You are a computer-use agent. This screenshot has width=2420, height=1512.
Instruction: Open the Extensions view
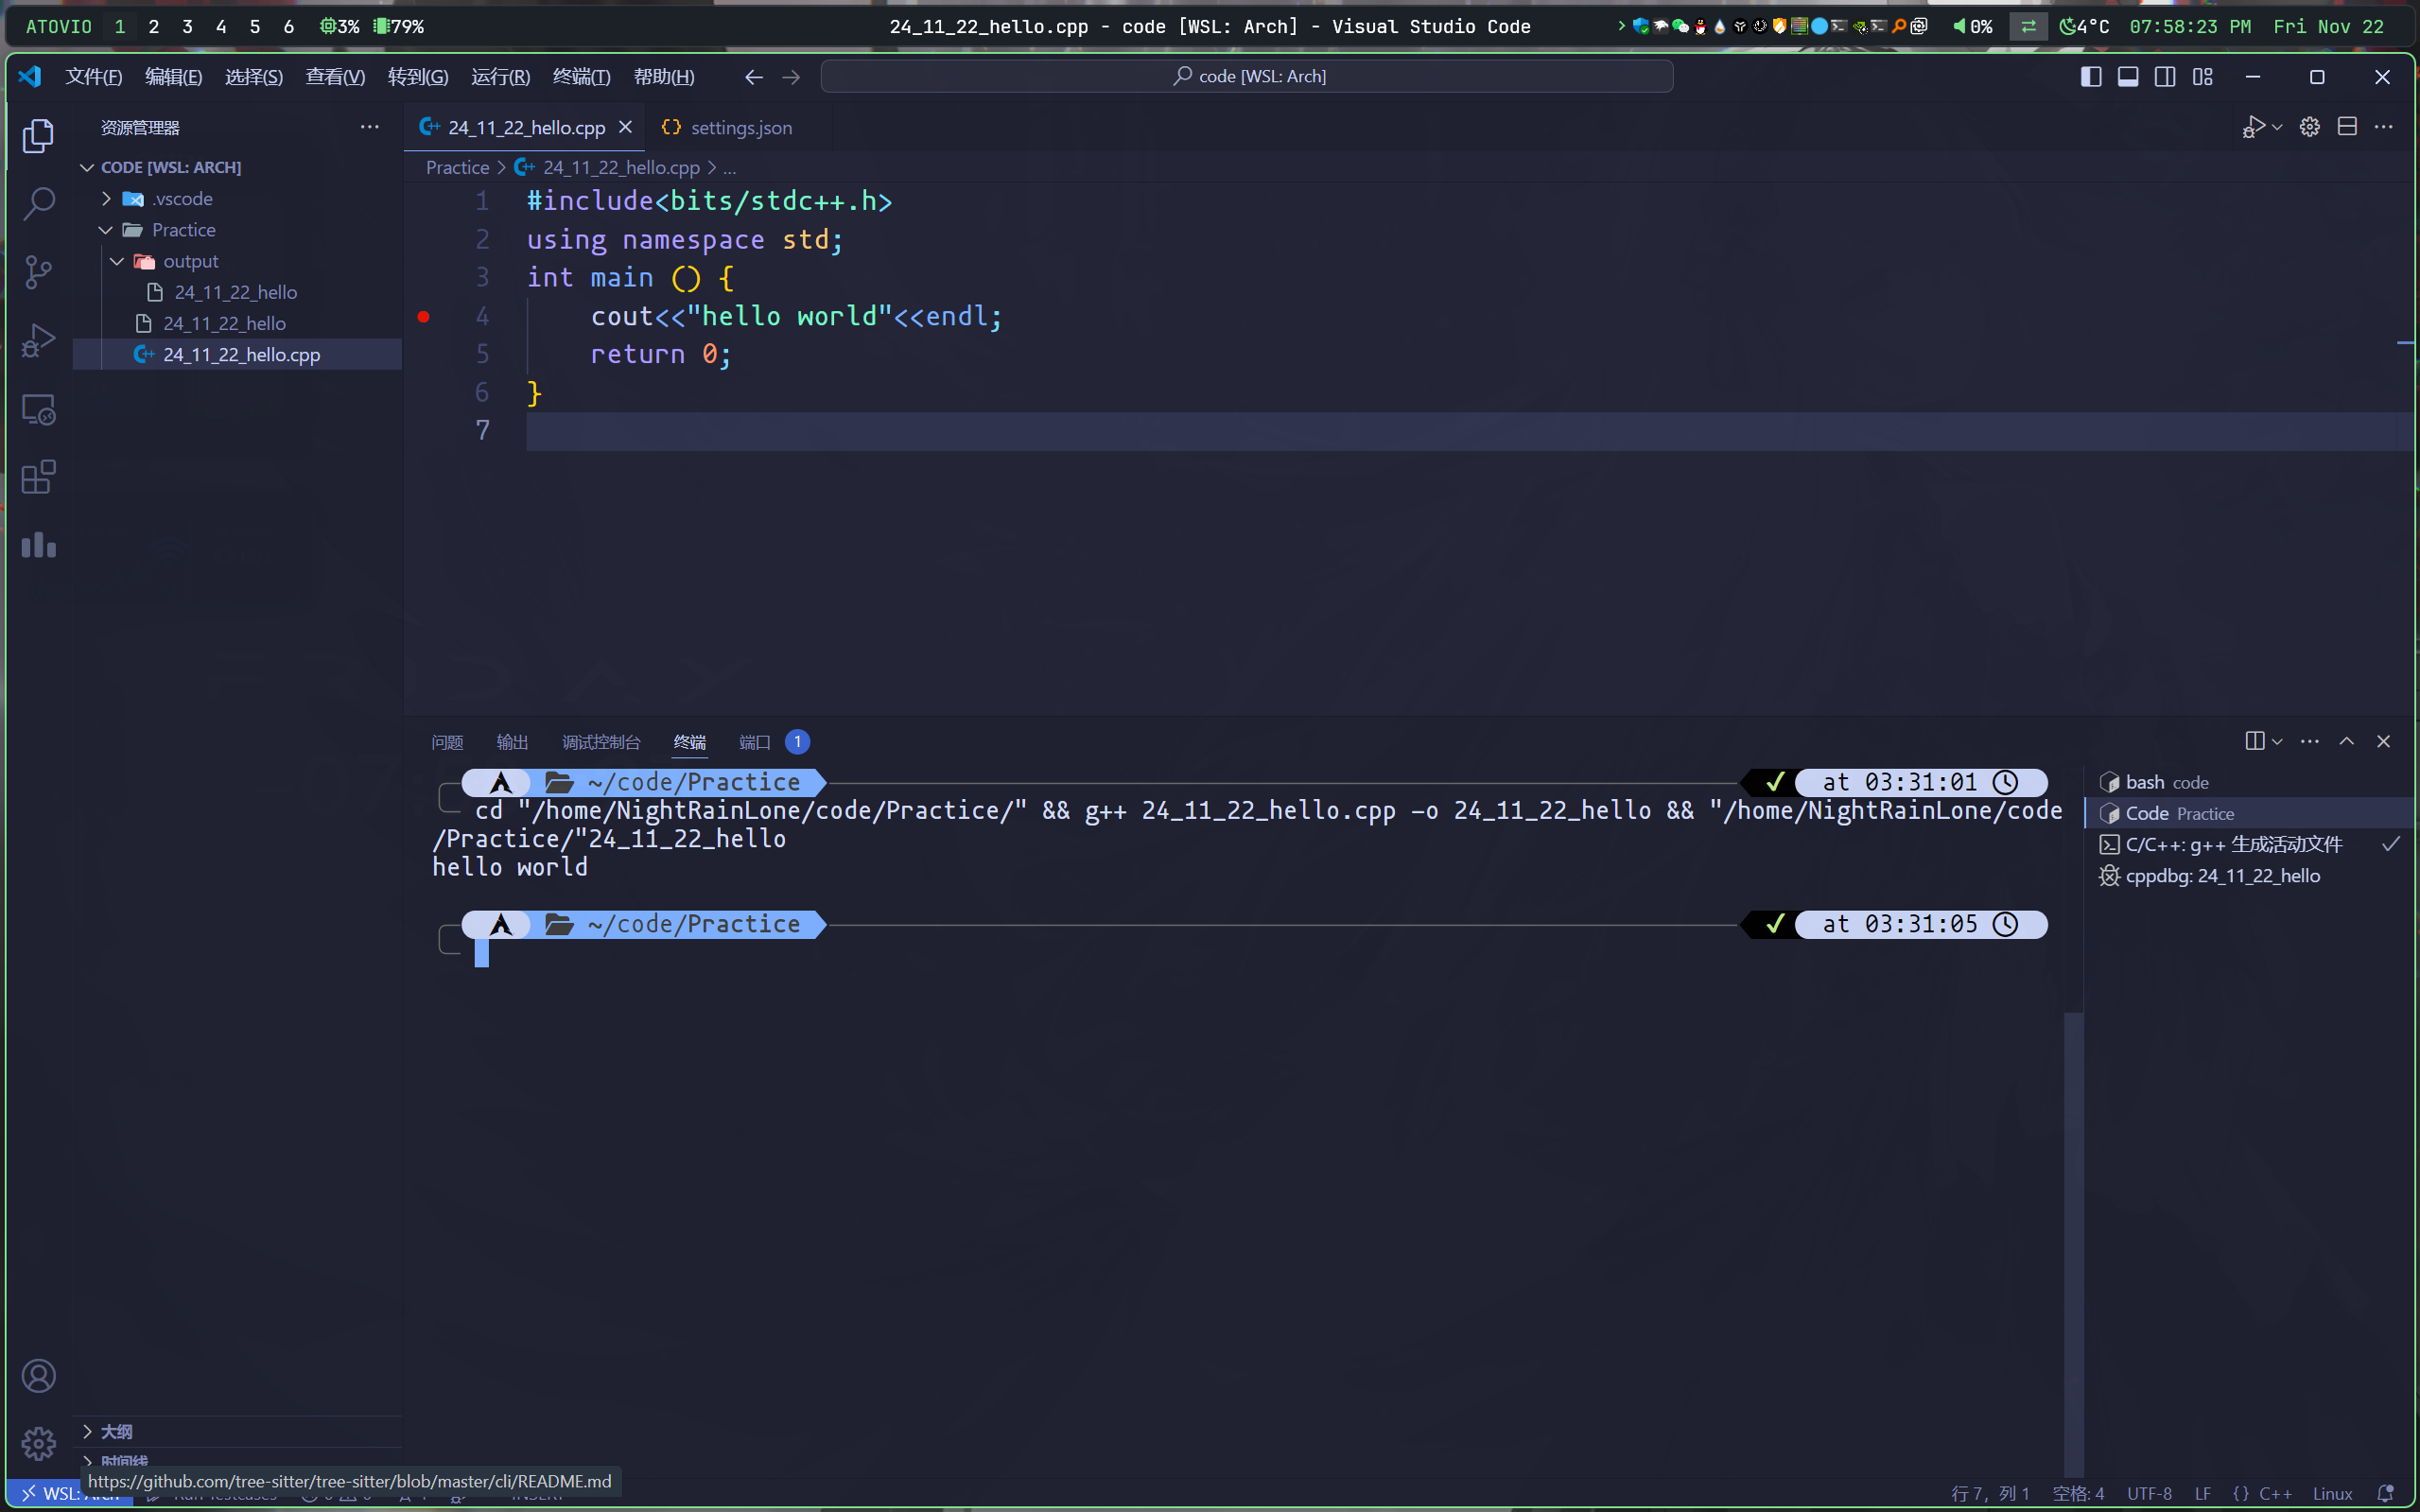38,477
